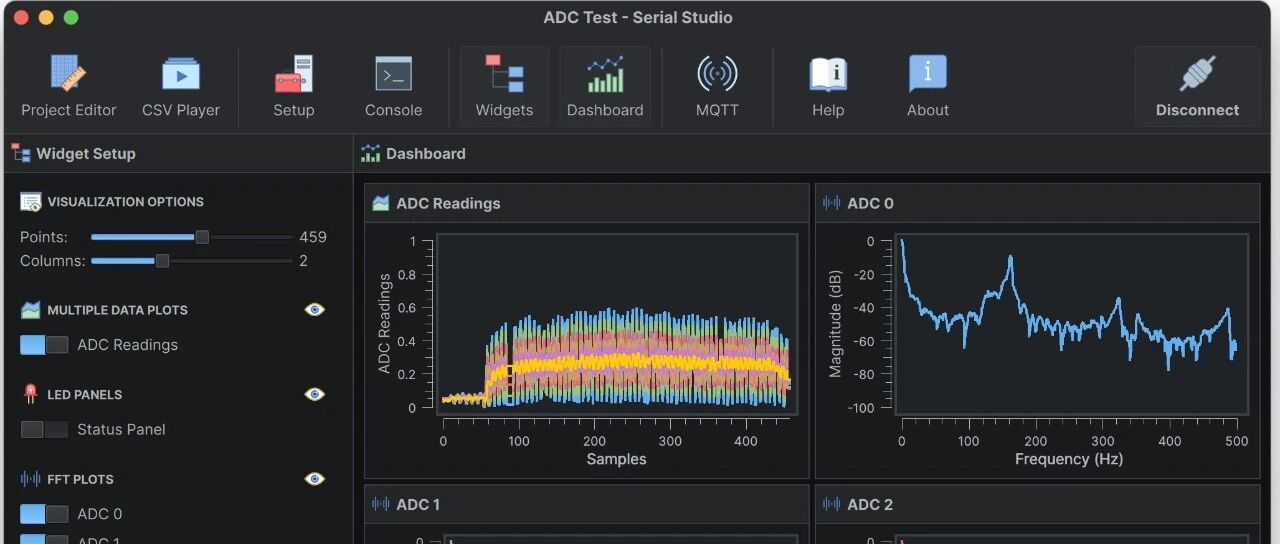
Task: Toggle visibility of FFT Plots
Action: (x=315, y=479)
